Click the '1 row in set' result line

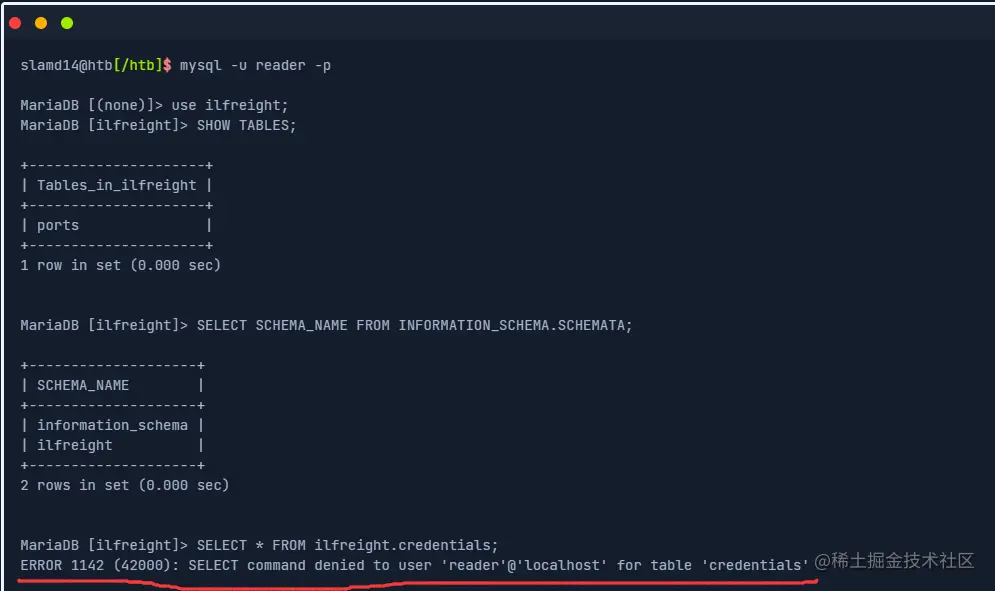pyautogui.click(x=120, y=265)
